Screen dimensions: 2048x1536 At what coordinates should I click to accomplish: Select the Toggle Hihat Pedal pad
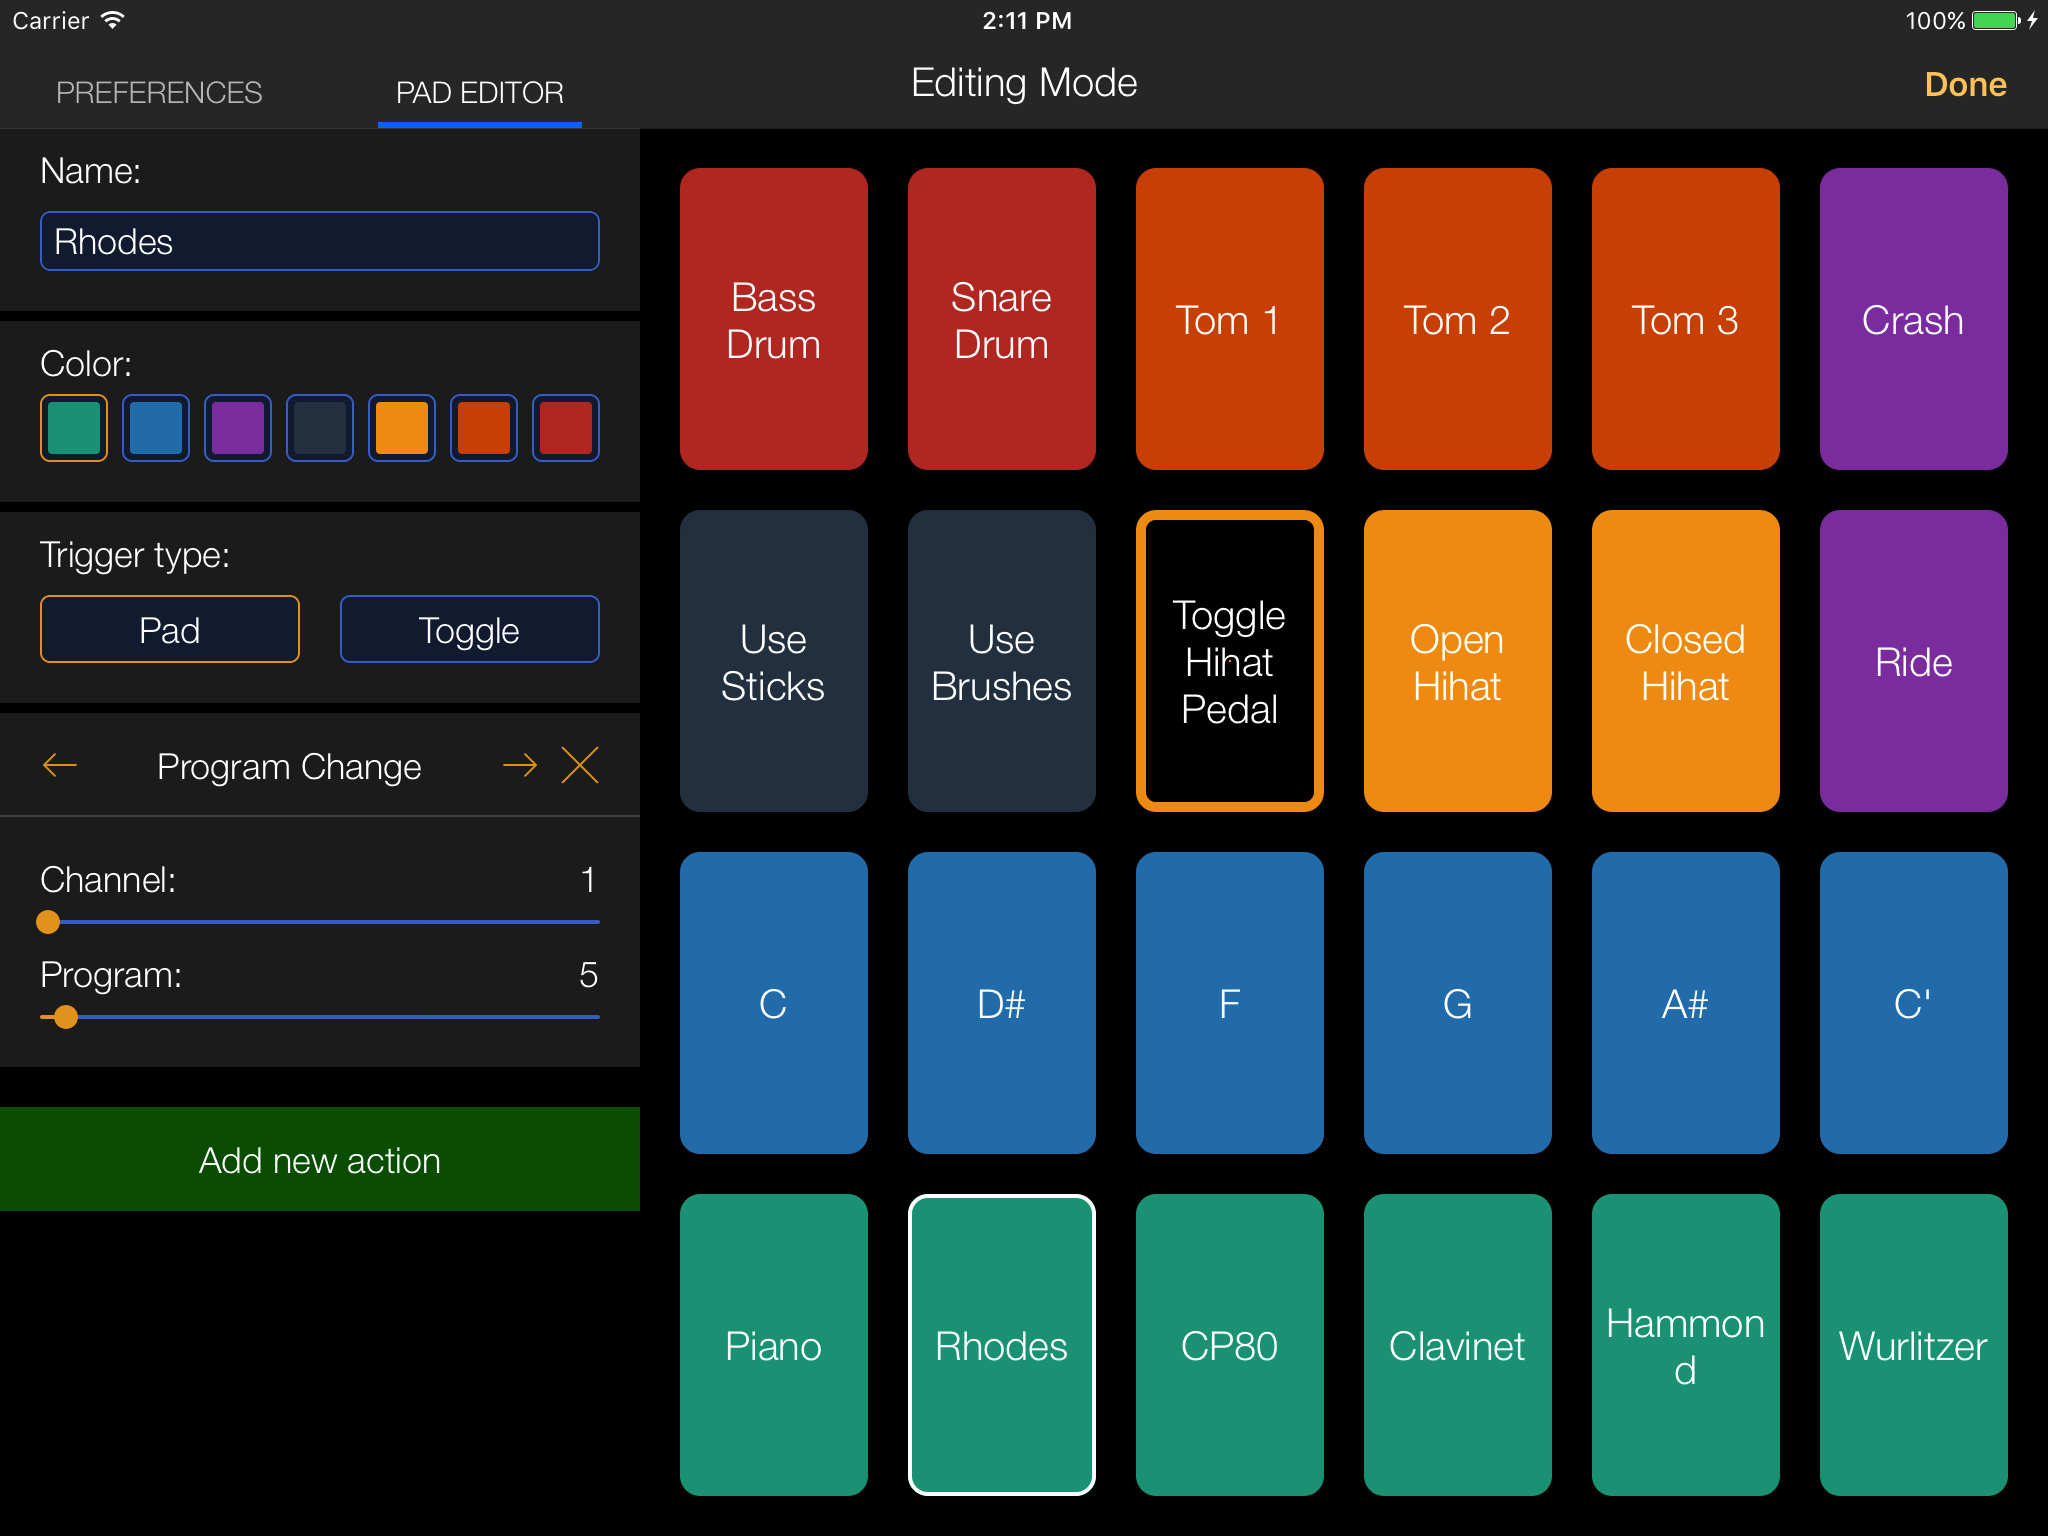point(1229,661)
